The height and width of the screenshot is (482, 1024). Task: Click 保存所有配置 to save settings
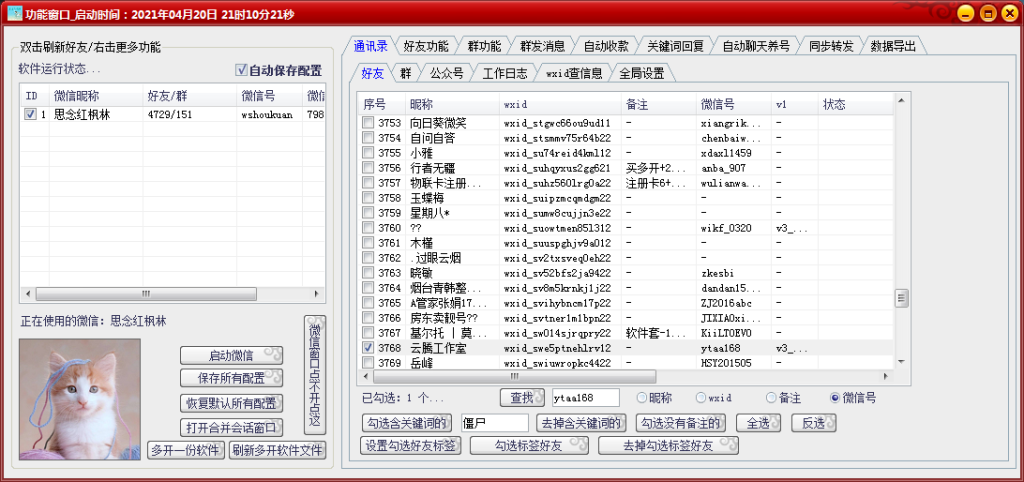click(x=231, y=378)
